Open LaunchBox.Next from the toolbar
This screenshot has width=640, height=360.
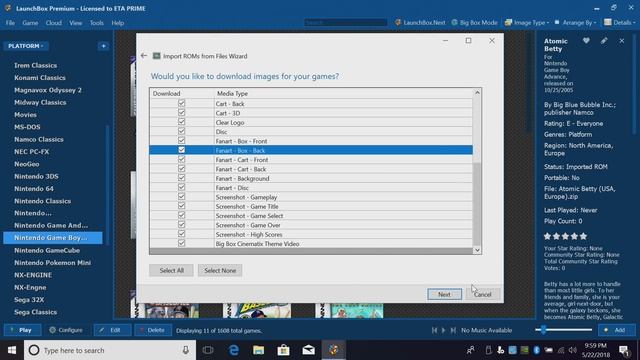(x=420, y=23)
